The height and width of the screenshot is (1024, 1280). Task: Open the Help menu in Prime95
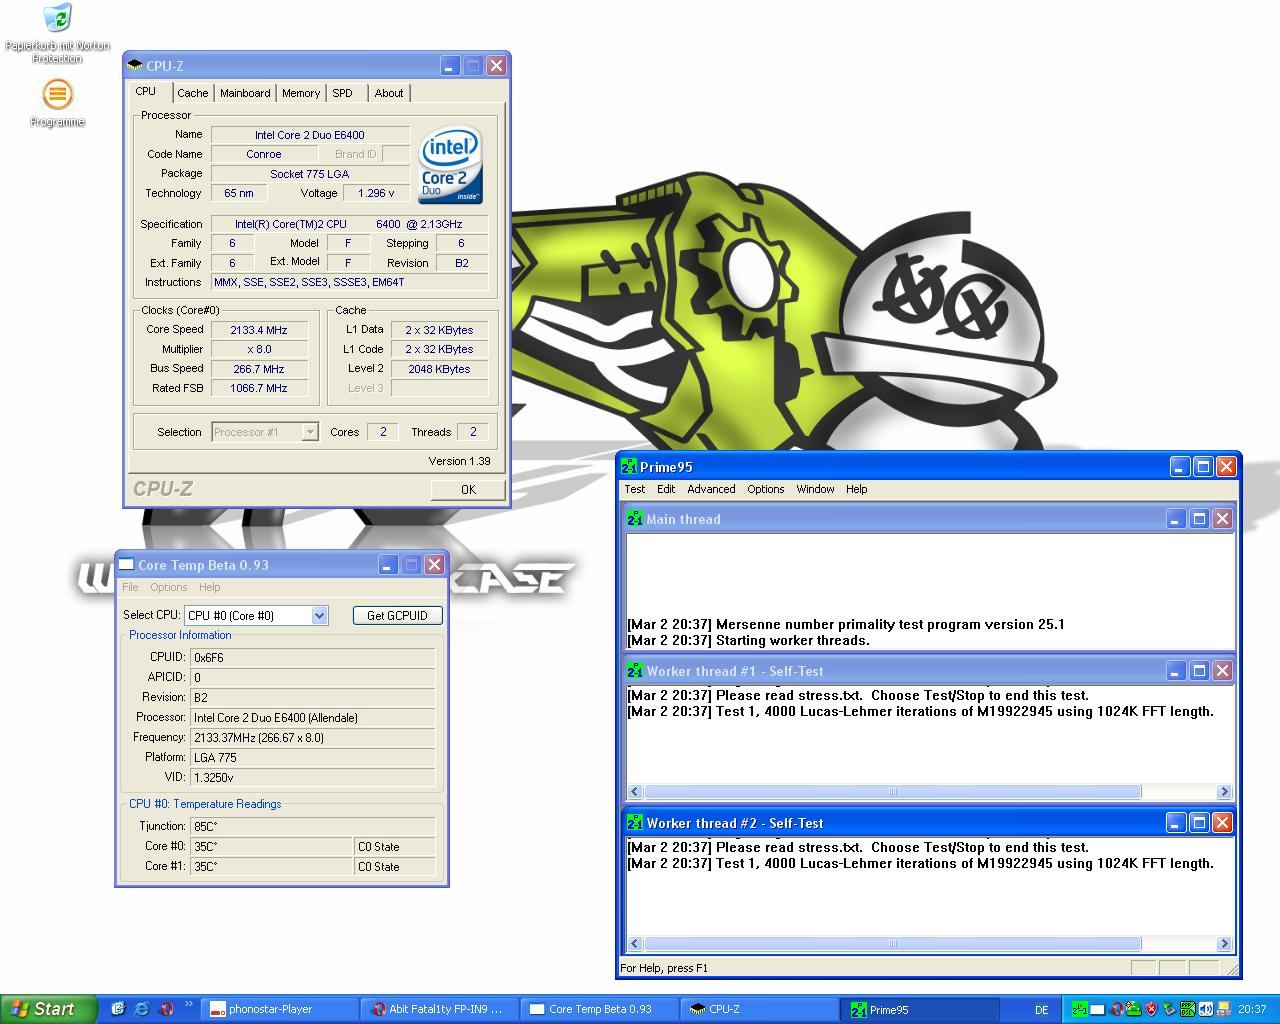point(856,489)
